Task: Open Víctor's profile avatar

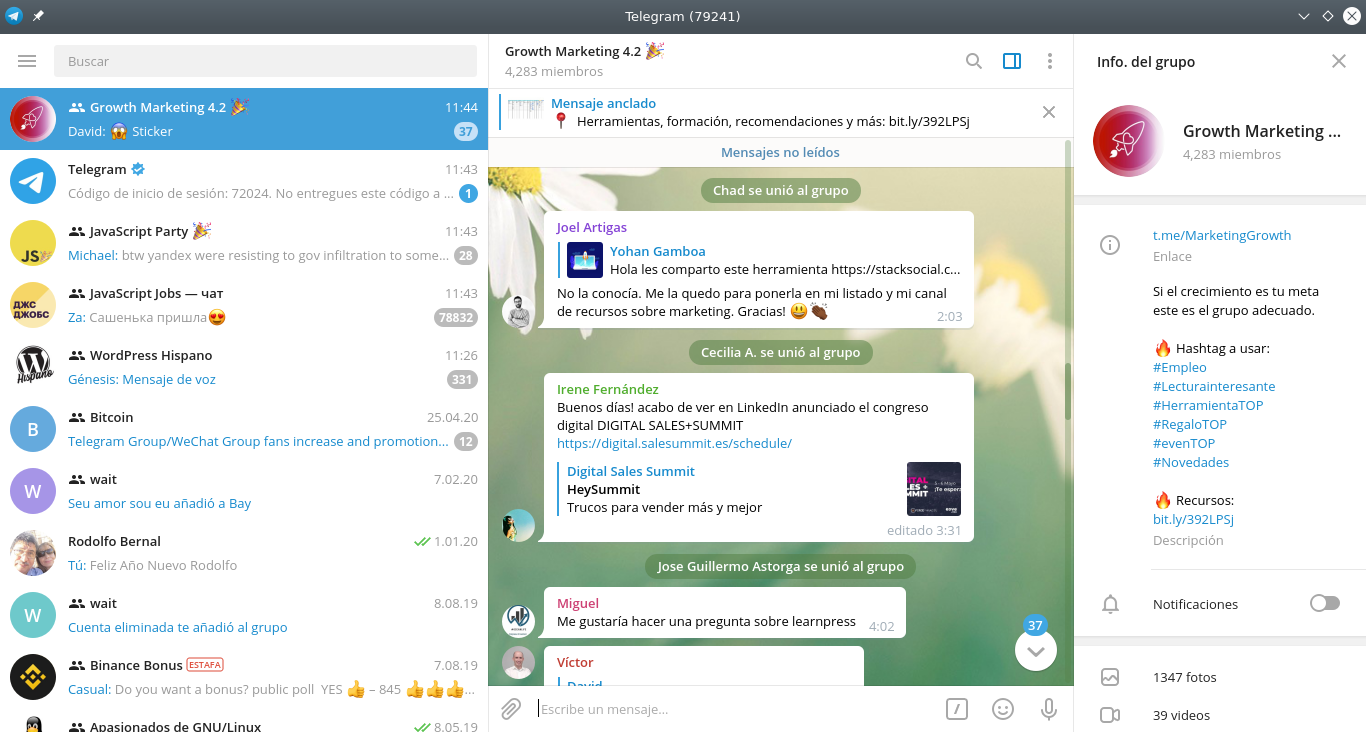Action: click(518, 664)
